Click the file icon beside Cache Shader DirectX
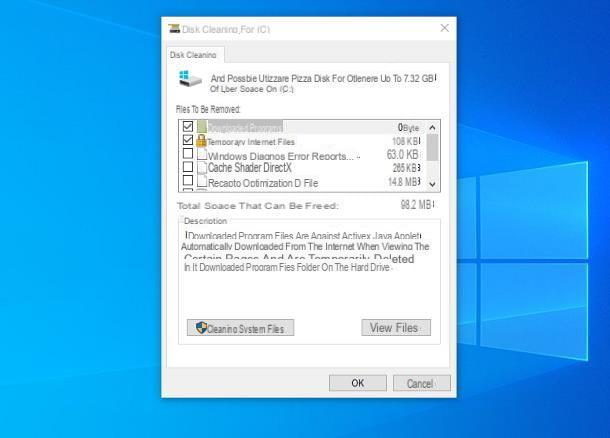 [x=202, y=168]
